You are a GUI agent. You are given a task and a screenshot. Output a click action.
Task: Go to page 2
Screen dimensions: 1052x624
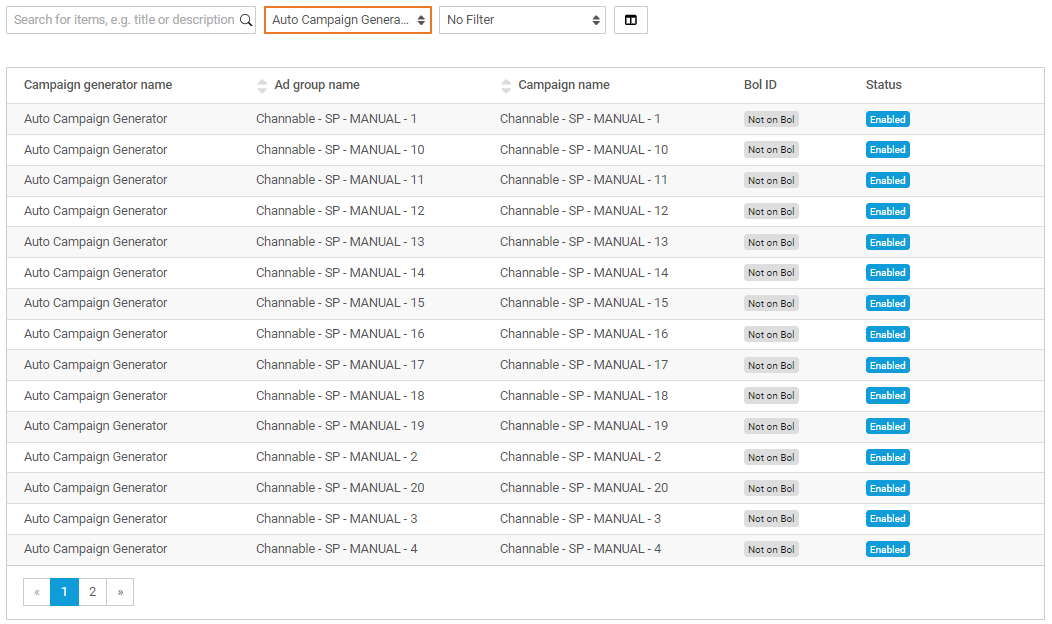(x=92, y=591)
